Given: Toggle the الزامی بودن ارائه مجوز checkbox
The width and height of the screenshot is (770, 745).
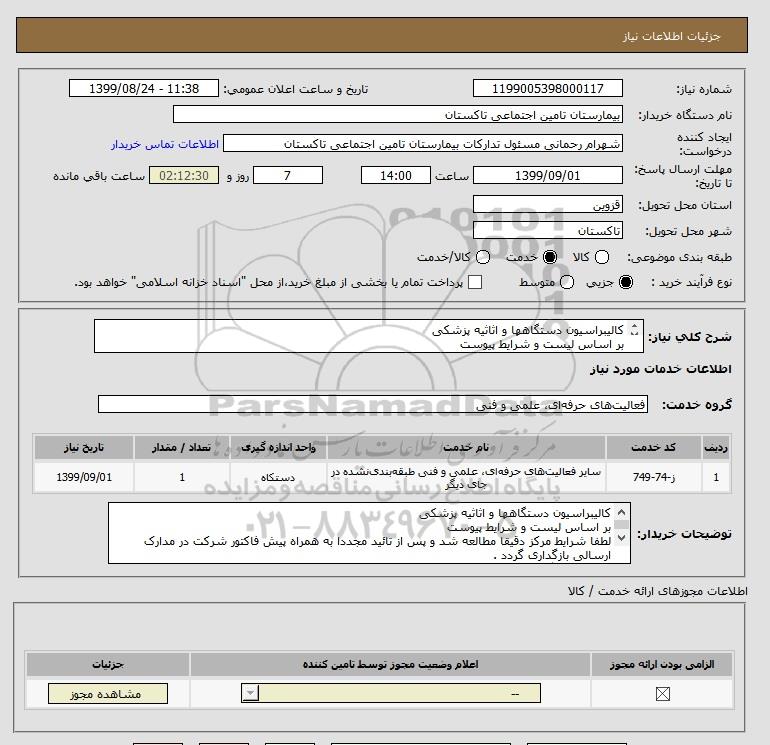Looking at the screenshot, I should click(662, 693).
